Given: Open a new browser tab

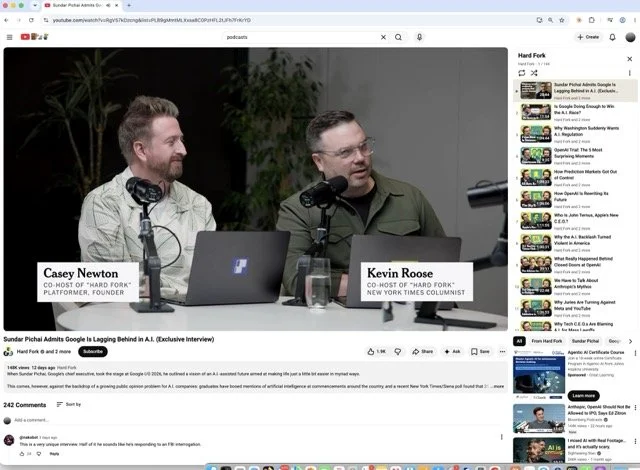Looking at the screenshot, I should 129,5.
